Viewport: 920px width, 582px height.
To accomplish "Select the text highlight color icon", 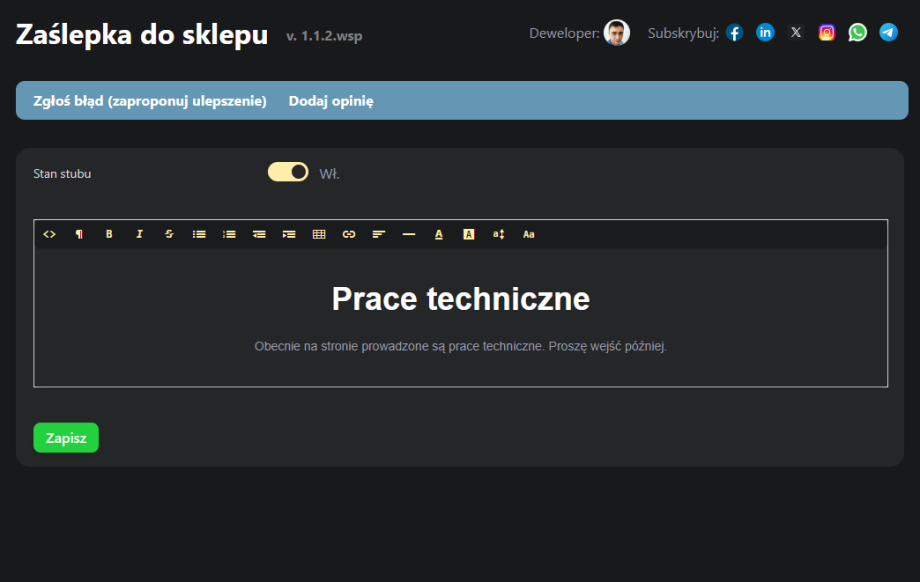I will click(469, 234).
